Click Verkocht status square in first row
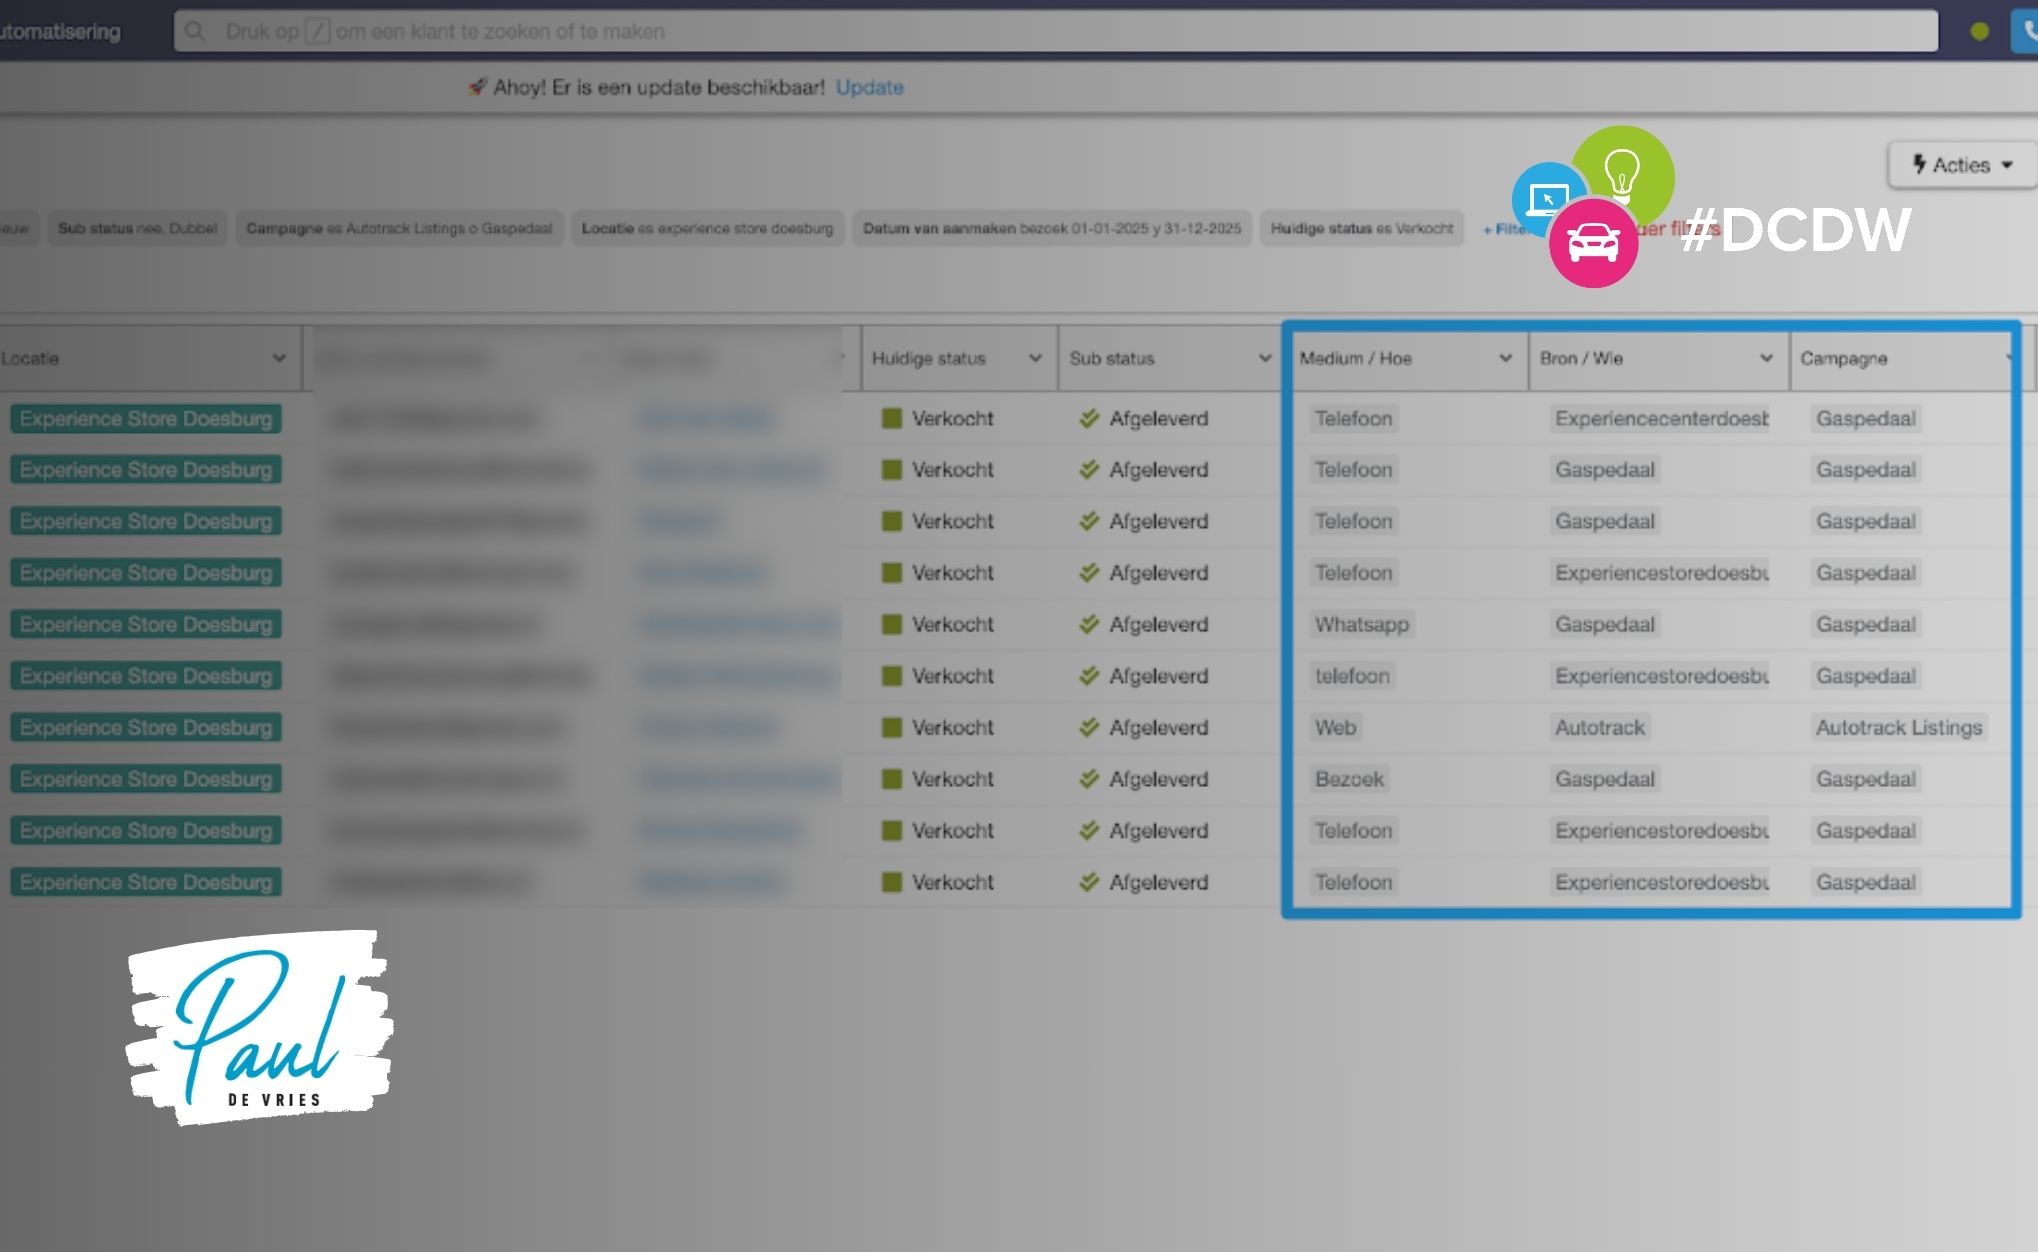The height and width of the screenshot is (1252, 2038). 891,419
